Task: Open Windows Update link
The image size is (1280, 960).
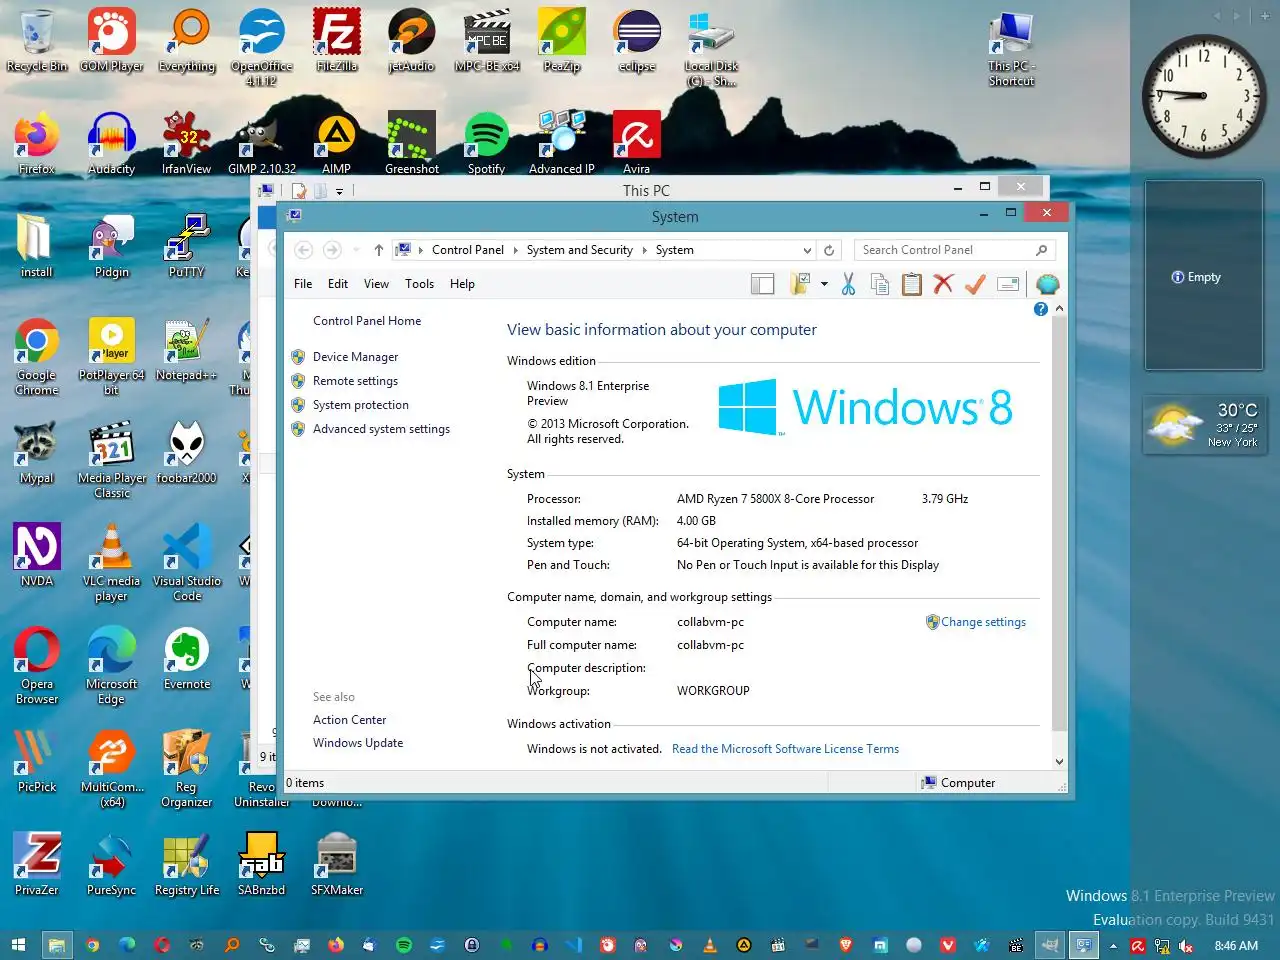Action: [358, 743]
